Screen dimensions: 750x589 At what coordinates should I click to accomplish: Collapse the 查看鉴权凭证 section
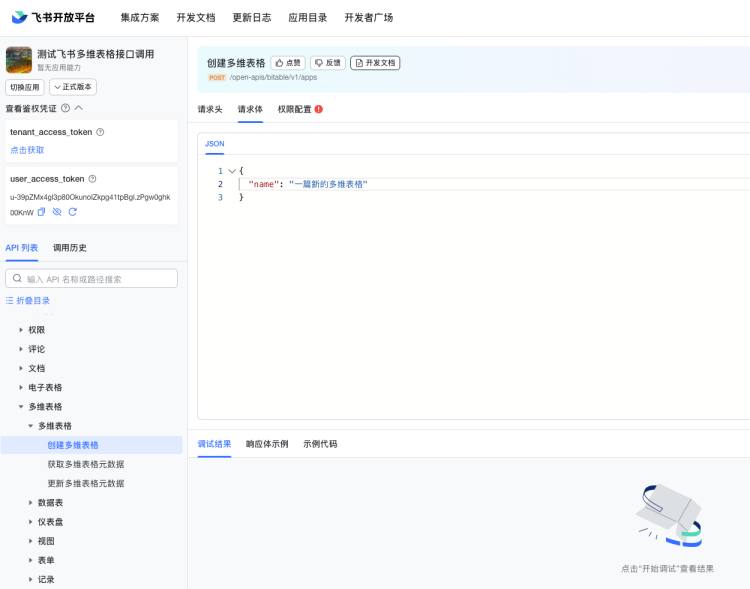point(79,108)
